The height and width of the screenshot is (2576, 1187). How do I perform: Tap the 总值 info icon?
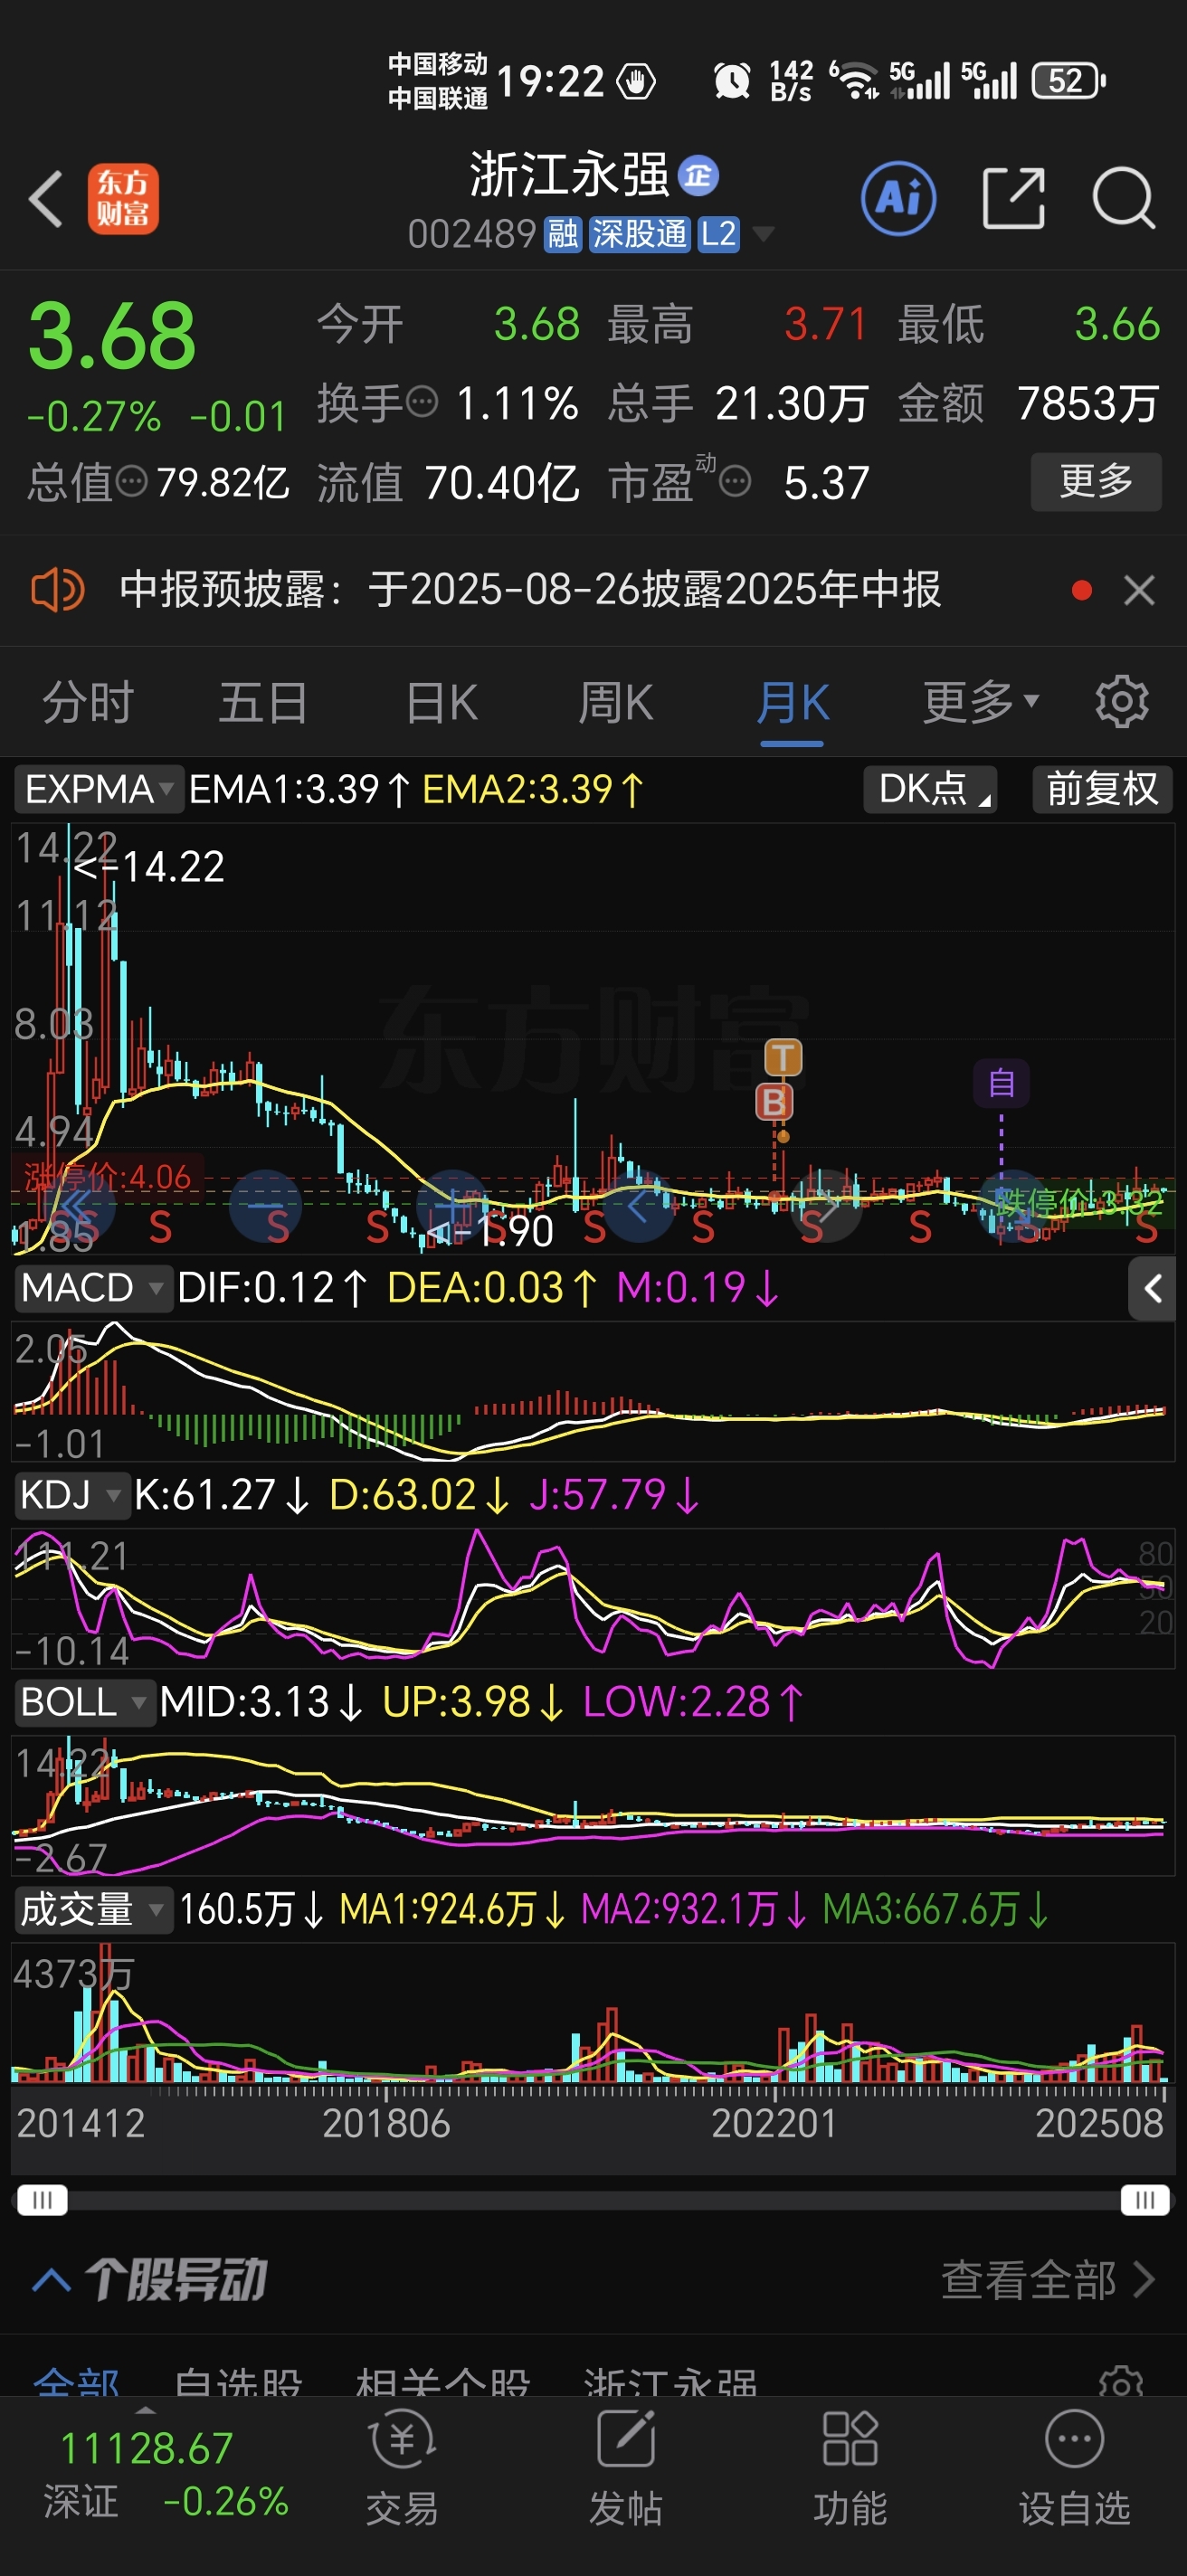(x=132, y=482)
